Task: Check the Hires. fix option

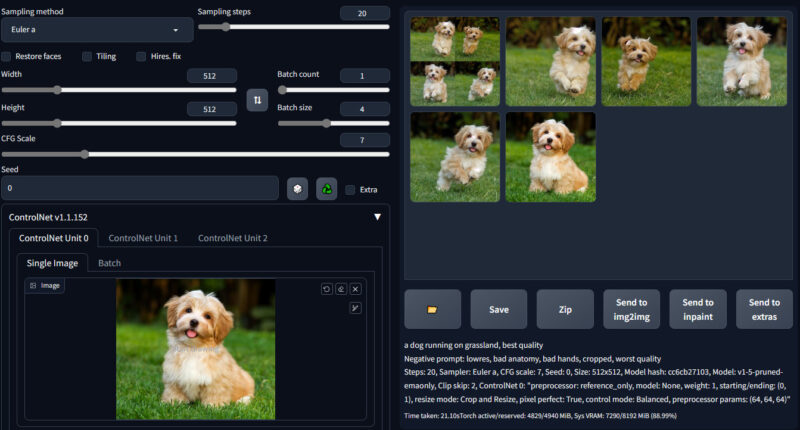Action: pyautogui.click(x=141, y=56)
